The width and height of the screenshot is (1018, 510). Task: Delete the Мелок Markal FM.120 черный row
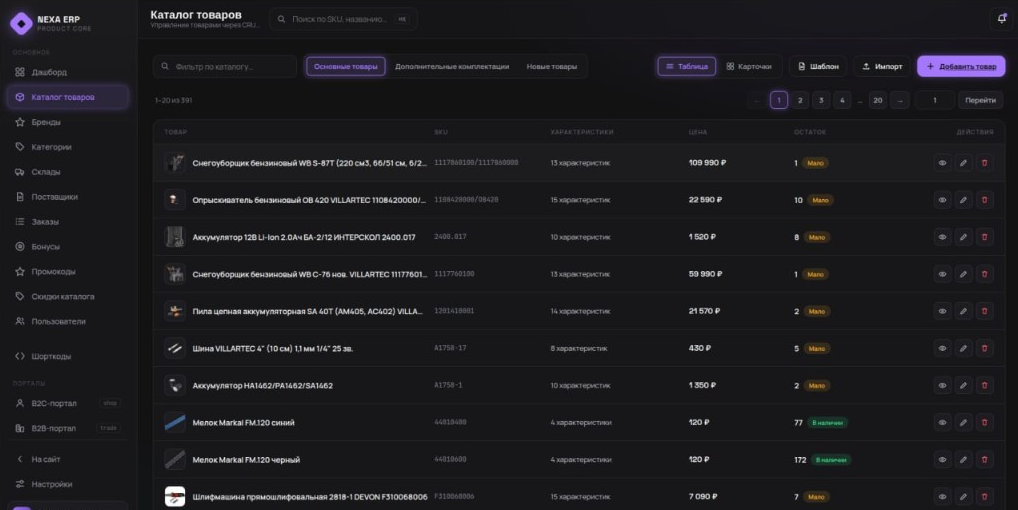tap(984, 459)
